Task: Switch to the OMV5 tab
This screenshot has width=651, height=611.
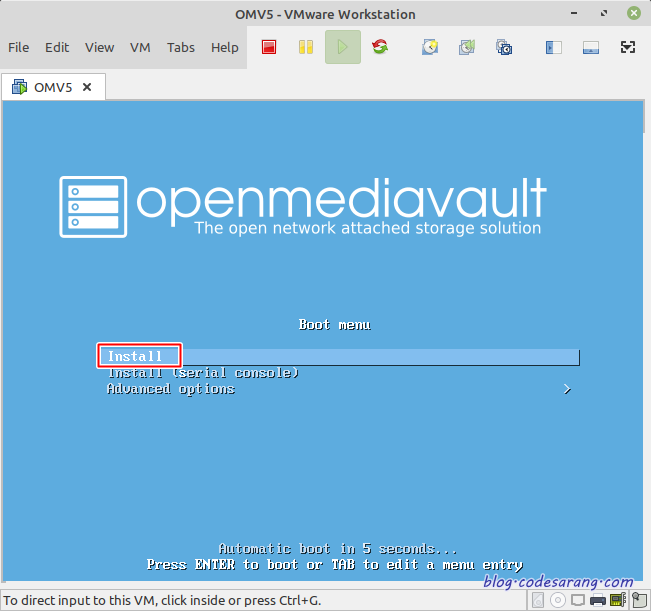Action: tap(53, 87)
